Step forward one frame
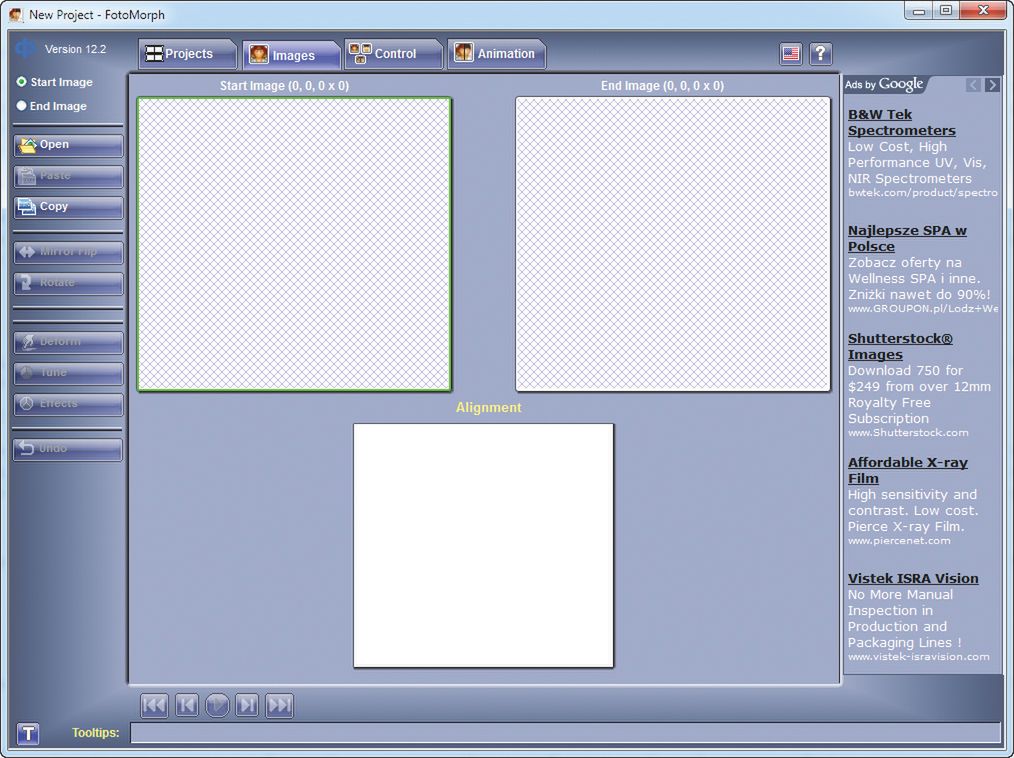Image resolution: width=1014 pixels, height=758 pixels. point(247,705)
